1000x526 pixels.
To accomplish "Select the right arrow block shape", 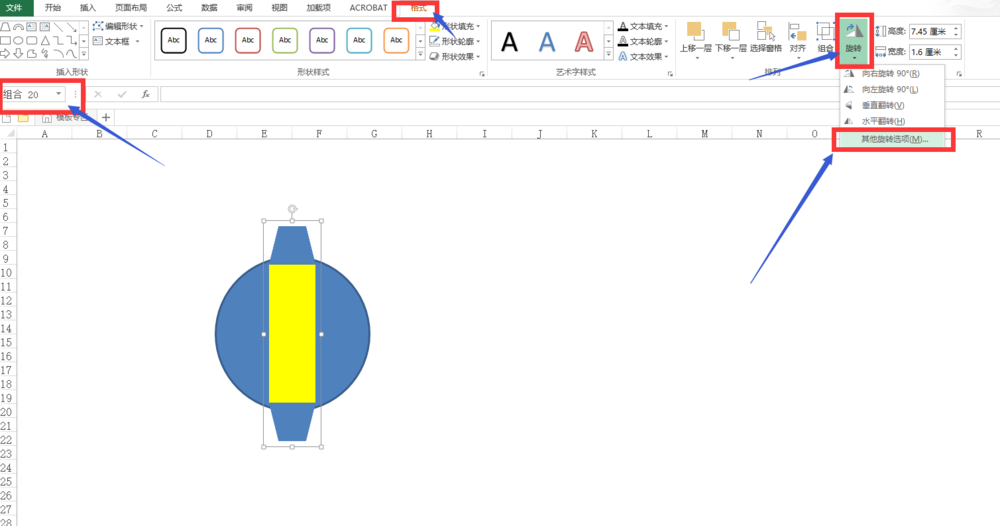I will (5, 54).
